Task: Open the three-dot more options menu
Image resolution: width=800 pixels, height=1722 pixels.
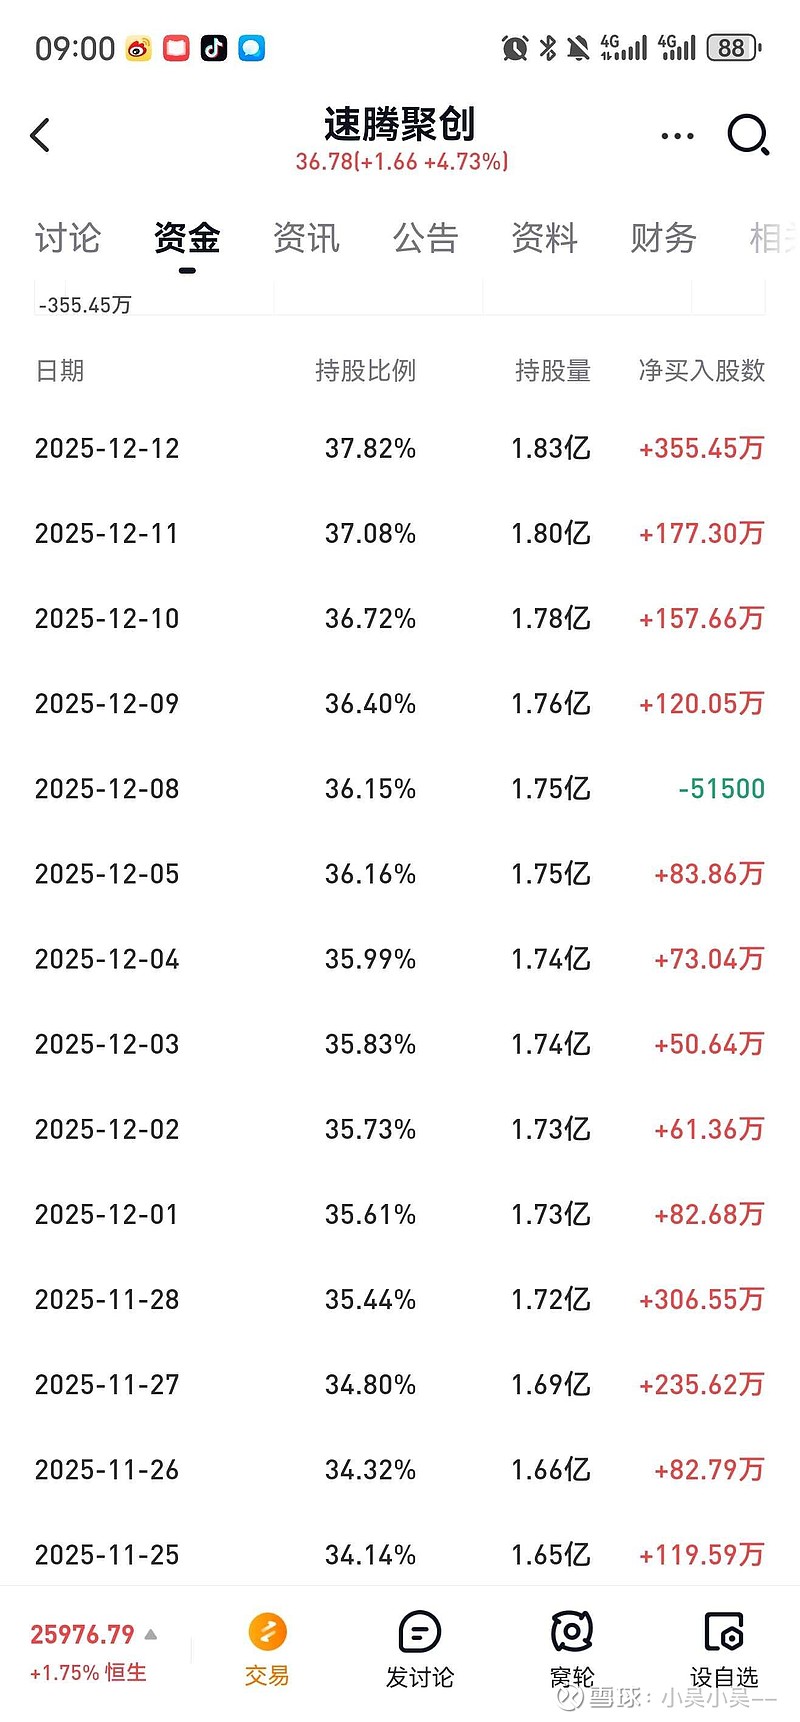Action: coord(677,135)
